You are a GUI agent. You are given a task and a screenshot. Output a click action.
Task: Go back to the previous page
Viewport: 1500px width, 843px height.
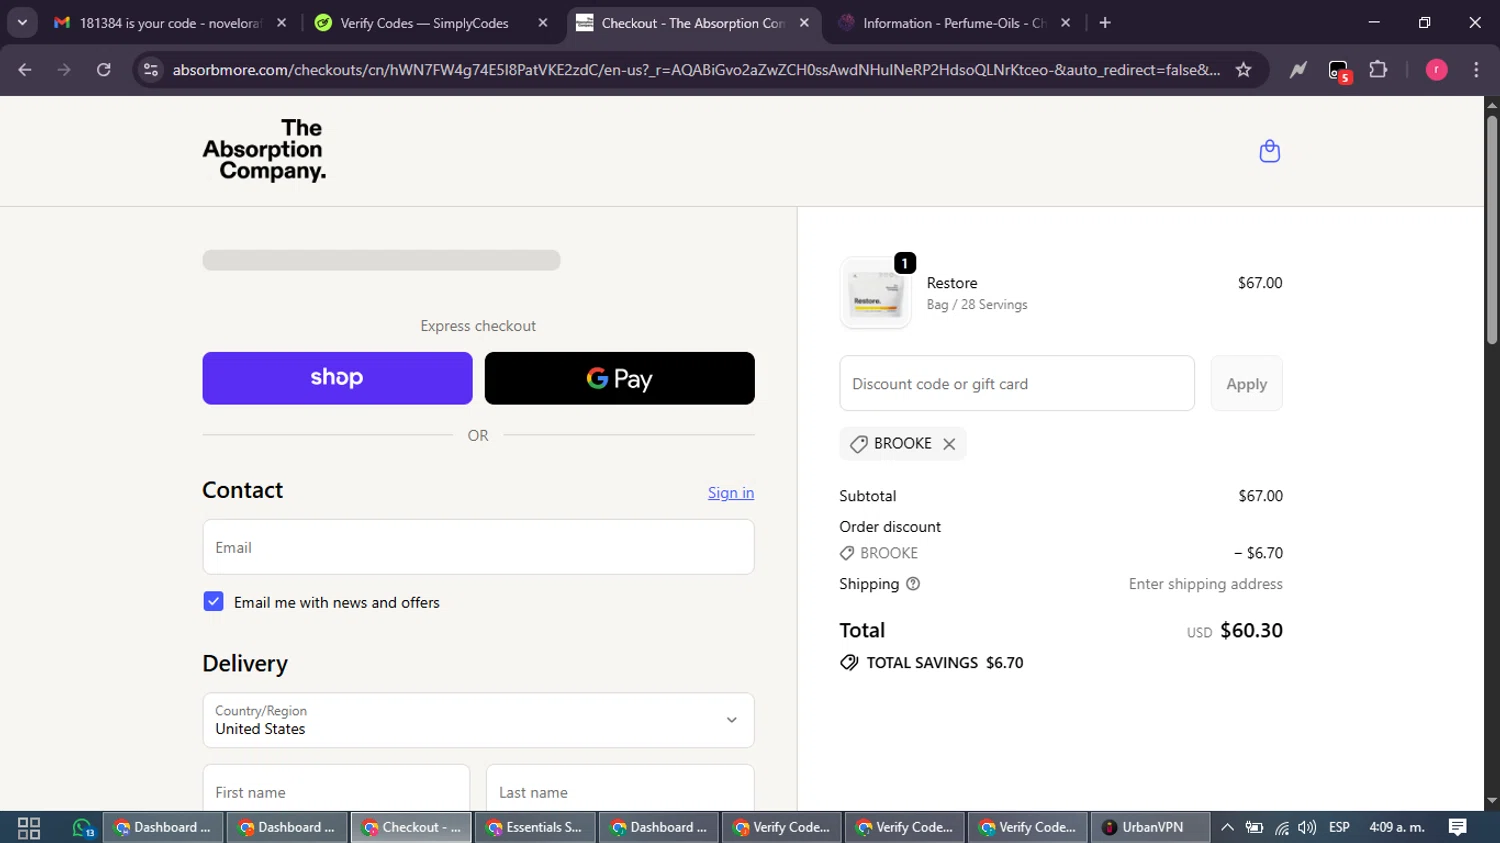coord(25,70)
